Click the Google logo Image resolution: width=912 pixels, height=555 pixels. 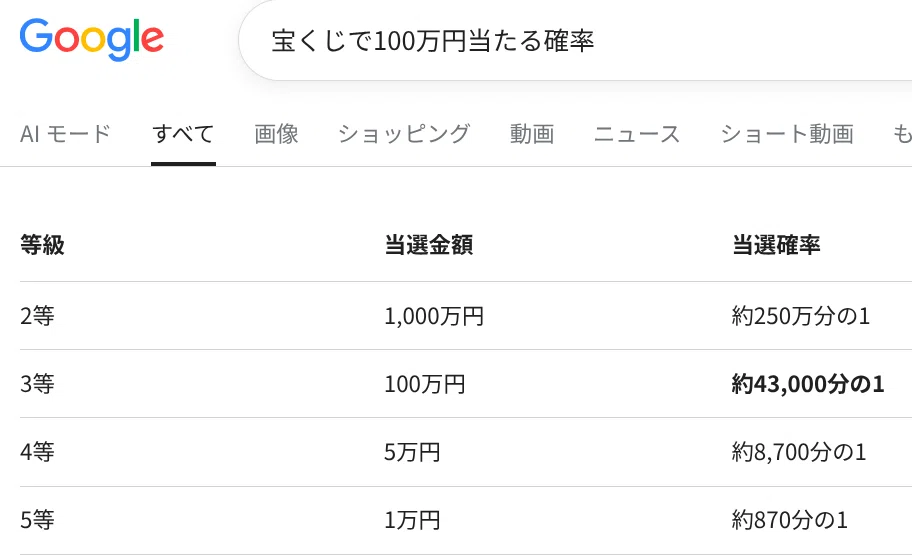pos(92,40)
